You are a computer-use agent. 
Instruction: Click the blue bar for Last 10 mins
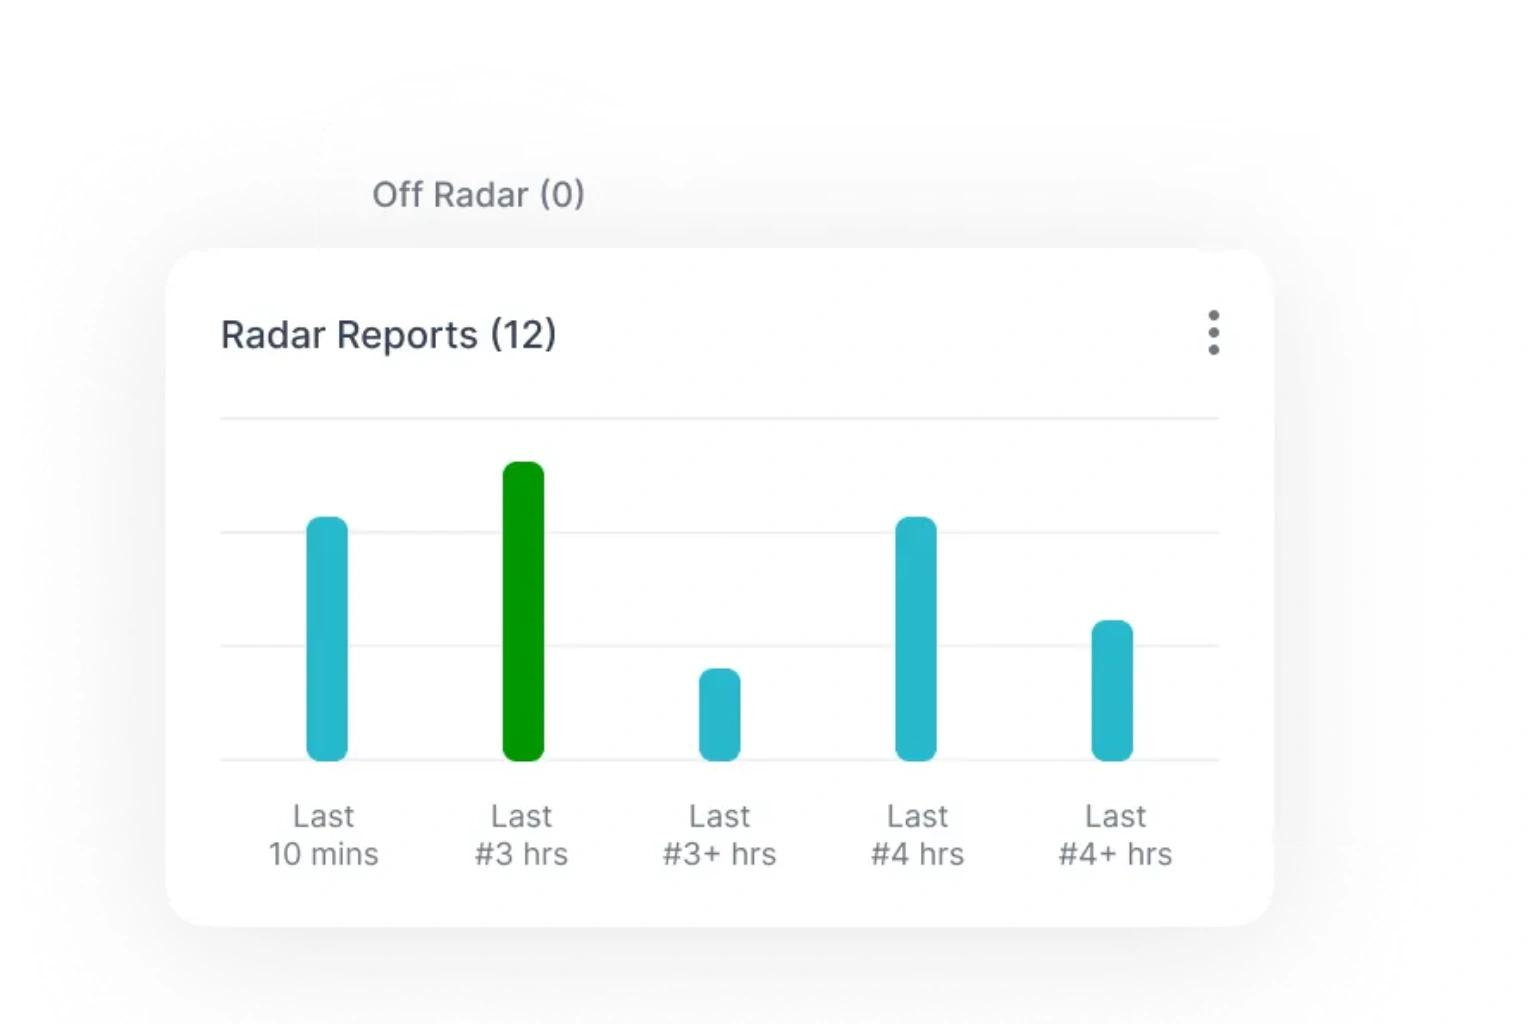coord(327,639)
